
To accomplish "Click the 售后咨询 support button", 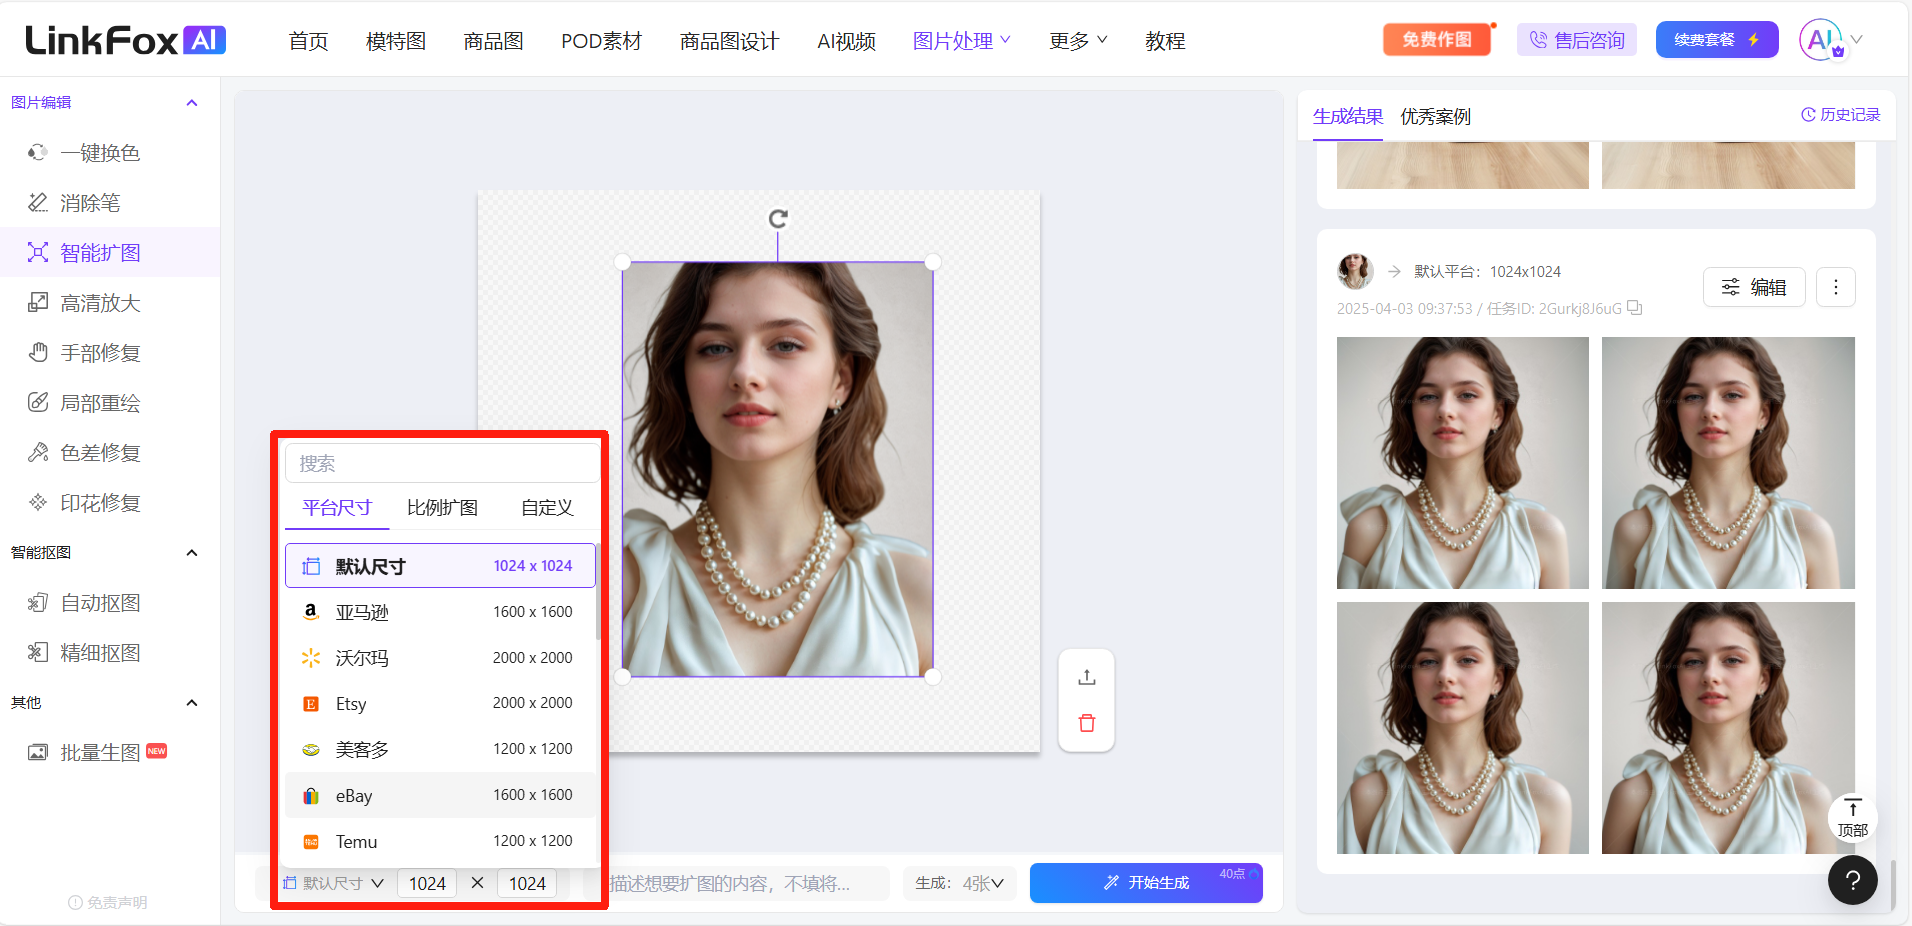I will tap(1577, 40).
